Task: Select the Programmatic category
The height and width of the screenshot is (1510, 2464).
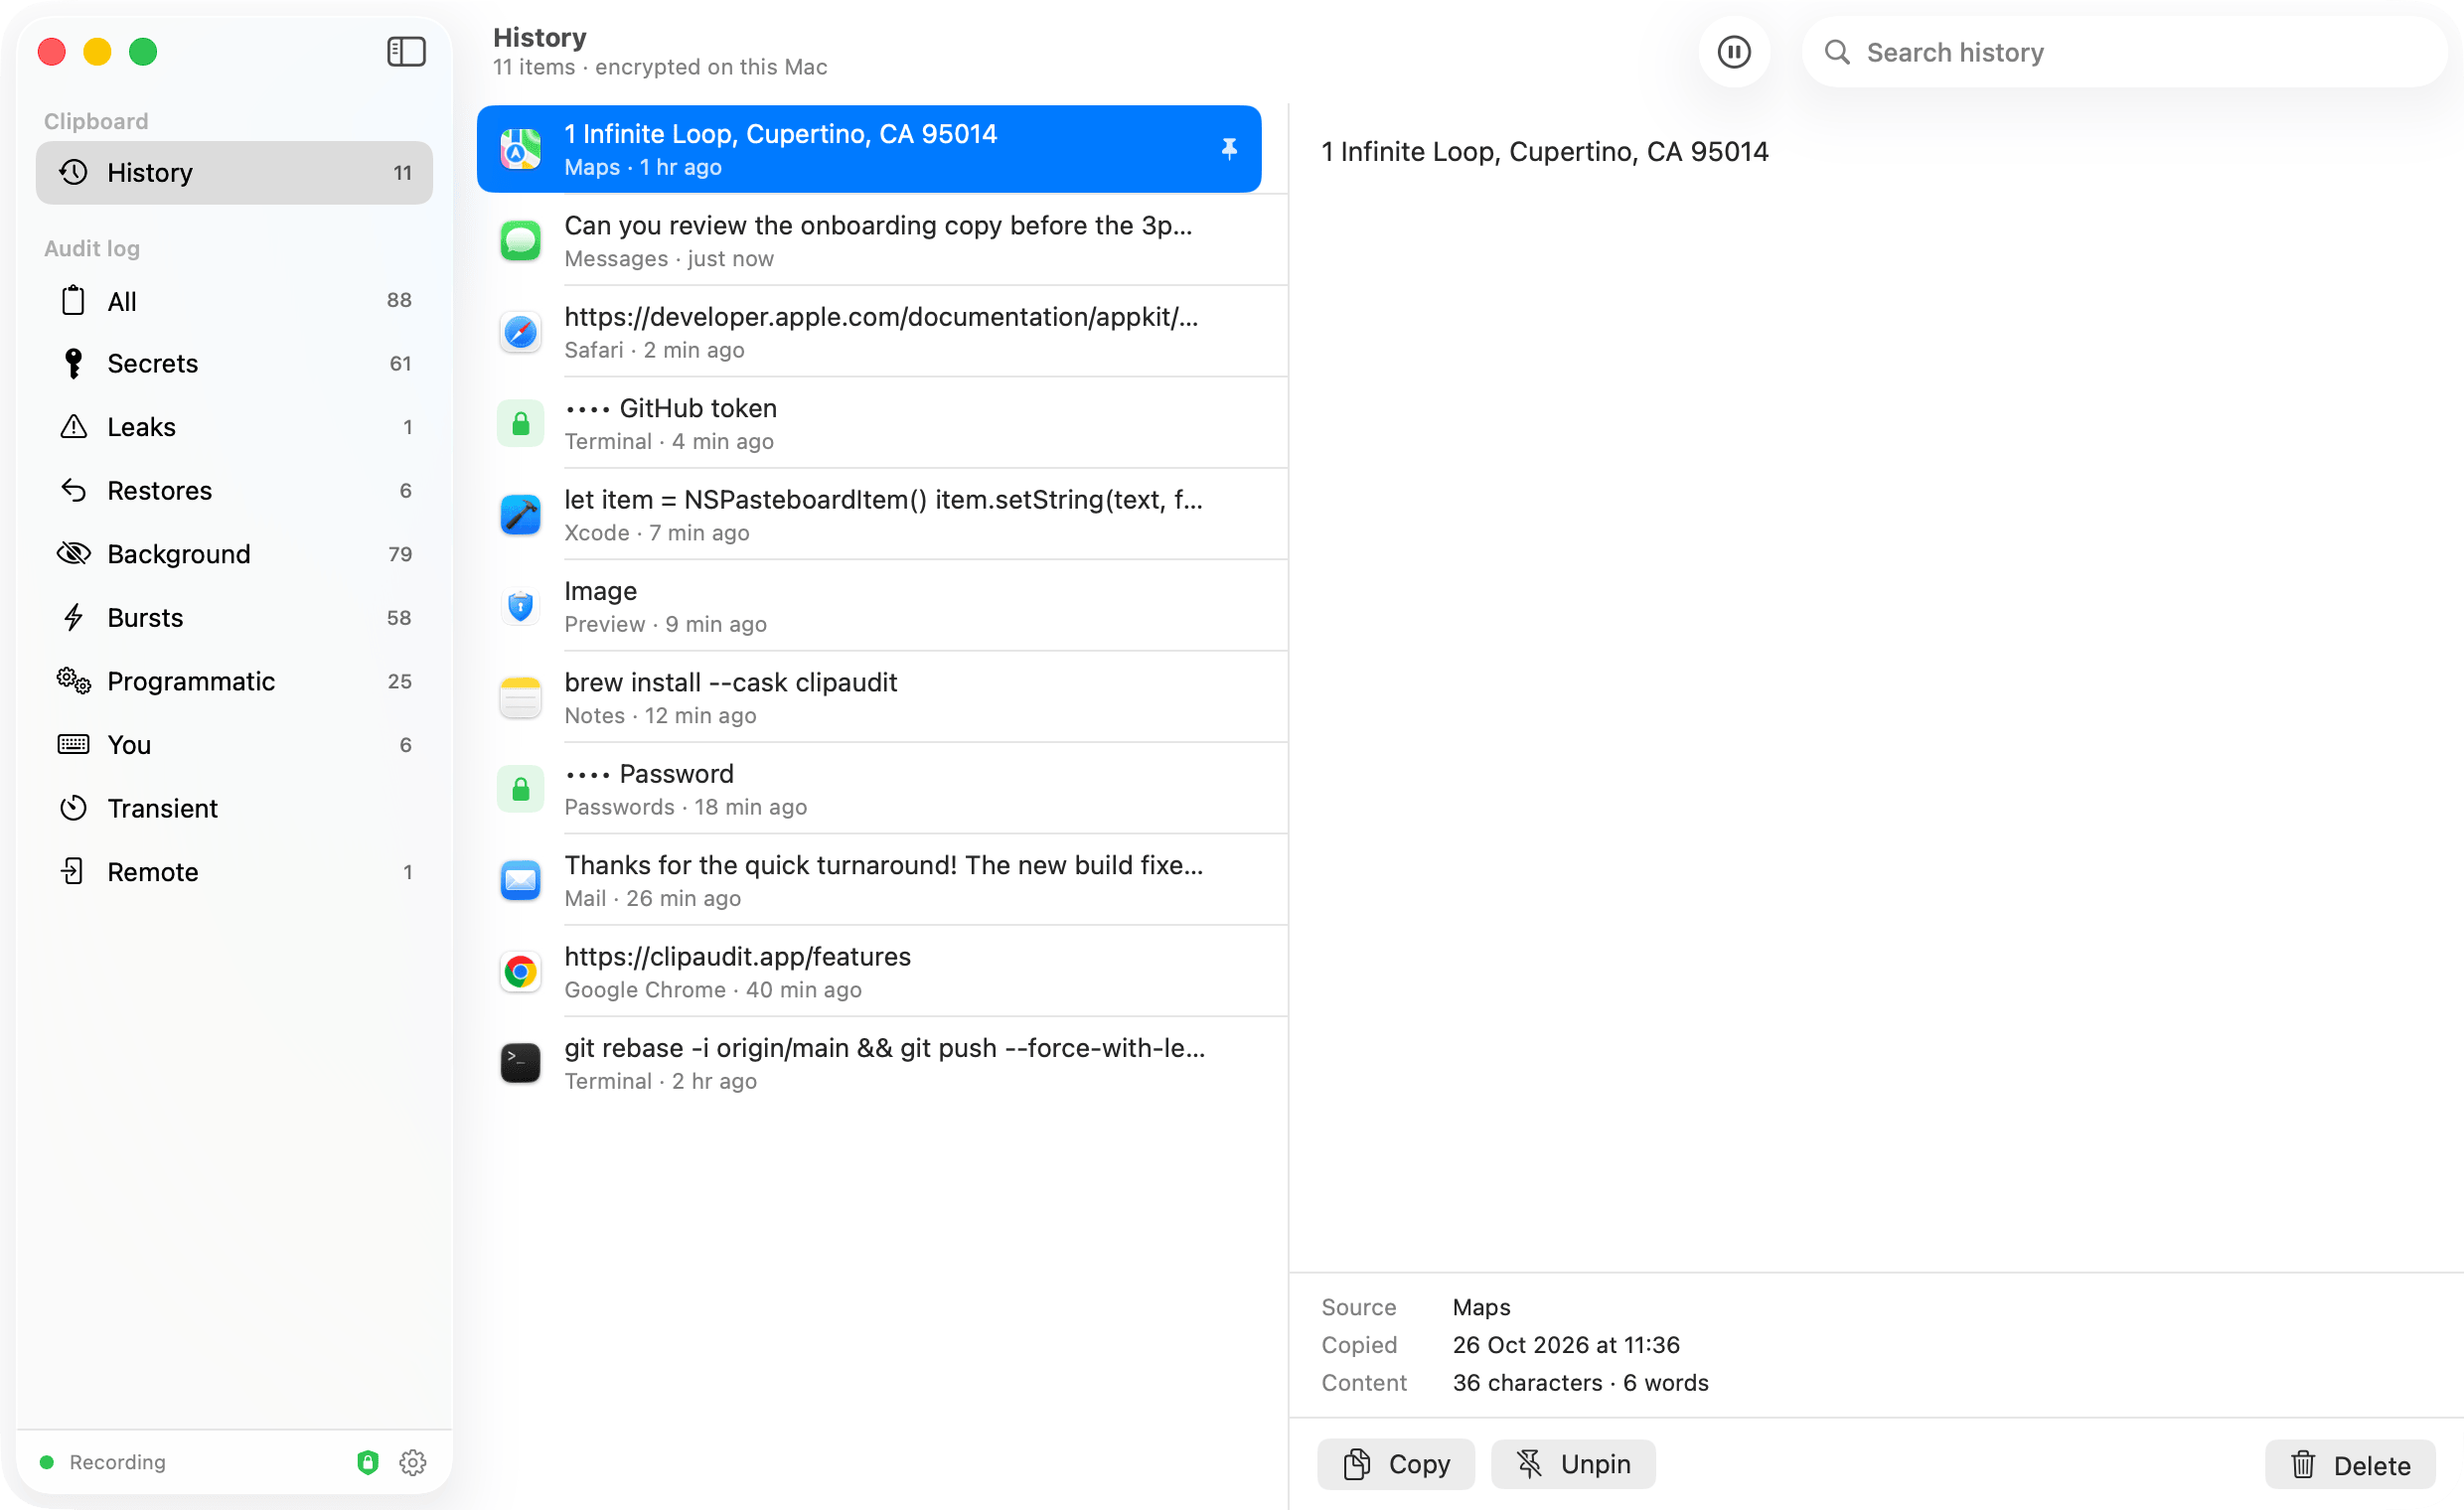Action: pyautogui.click(x=234, y=681)
